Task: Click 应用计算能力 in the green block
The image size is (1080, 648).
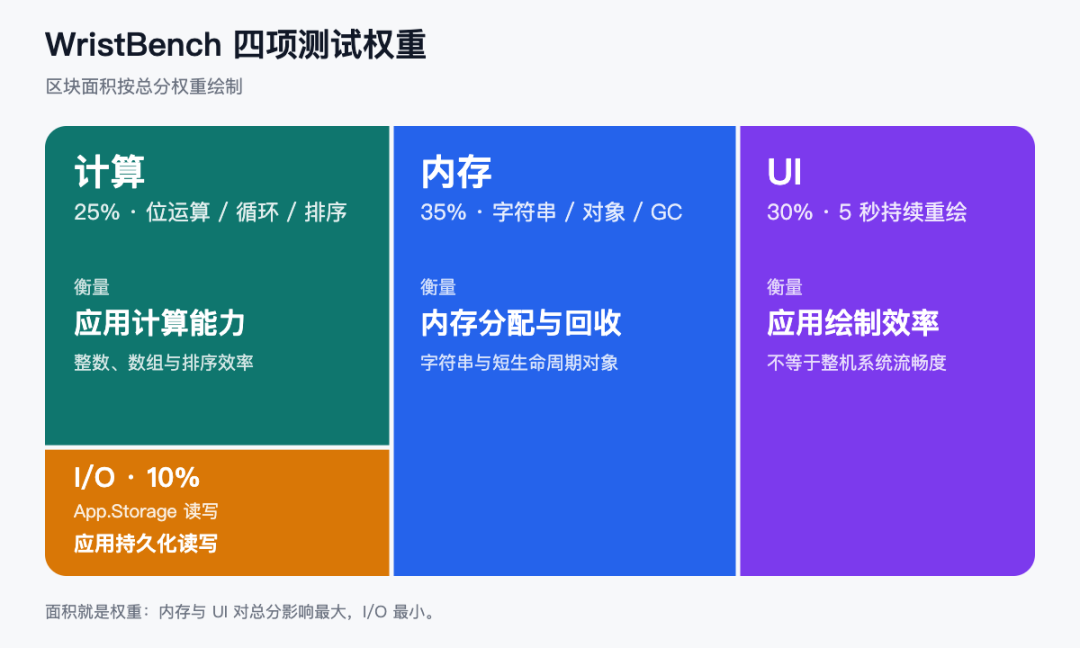Action: click(160, 323)
